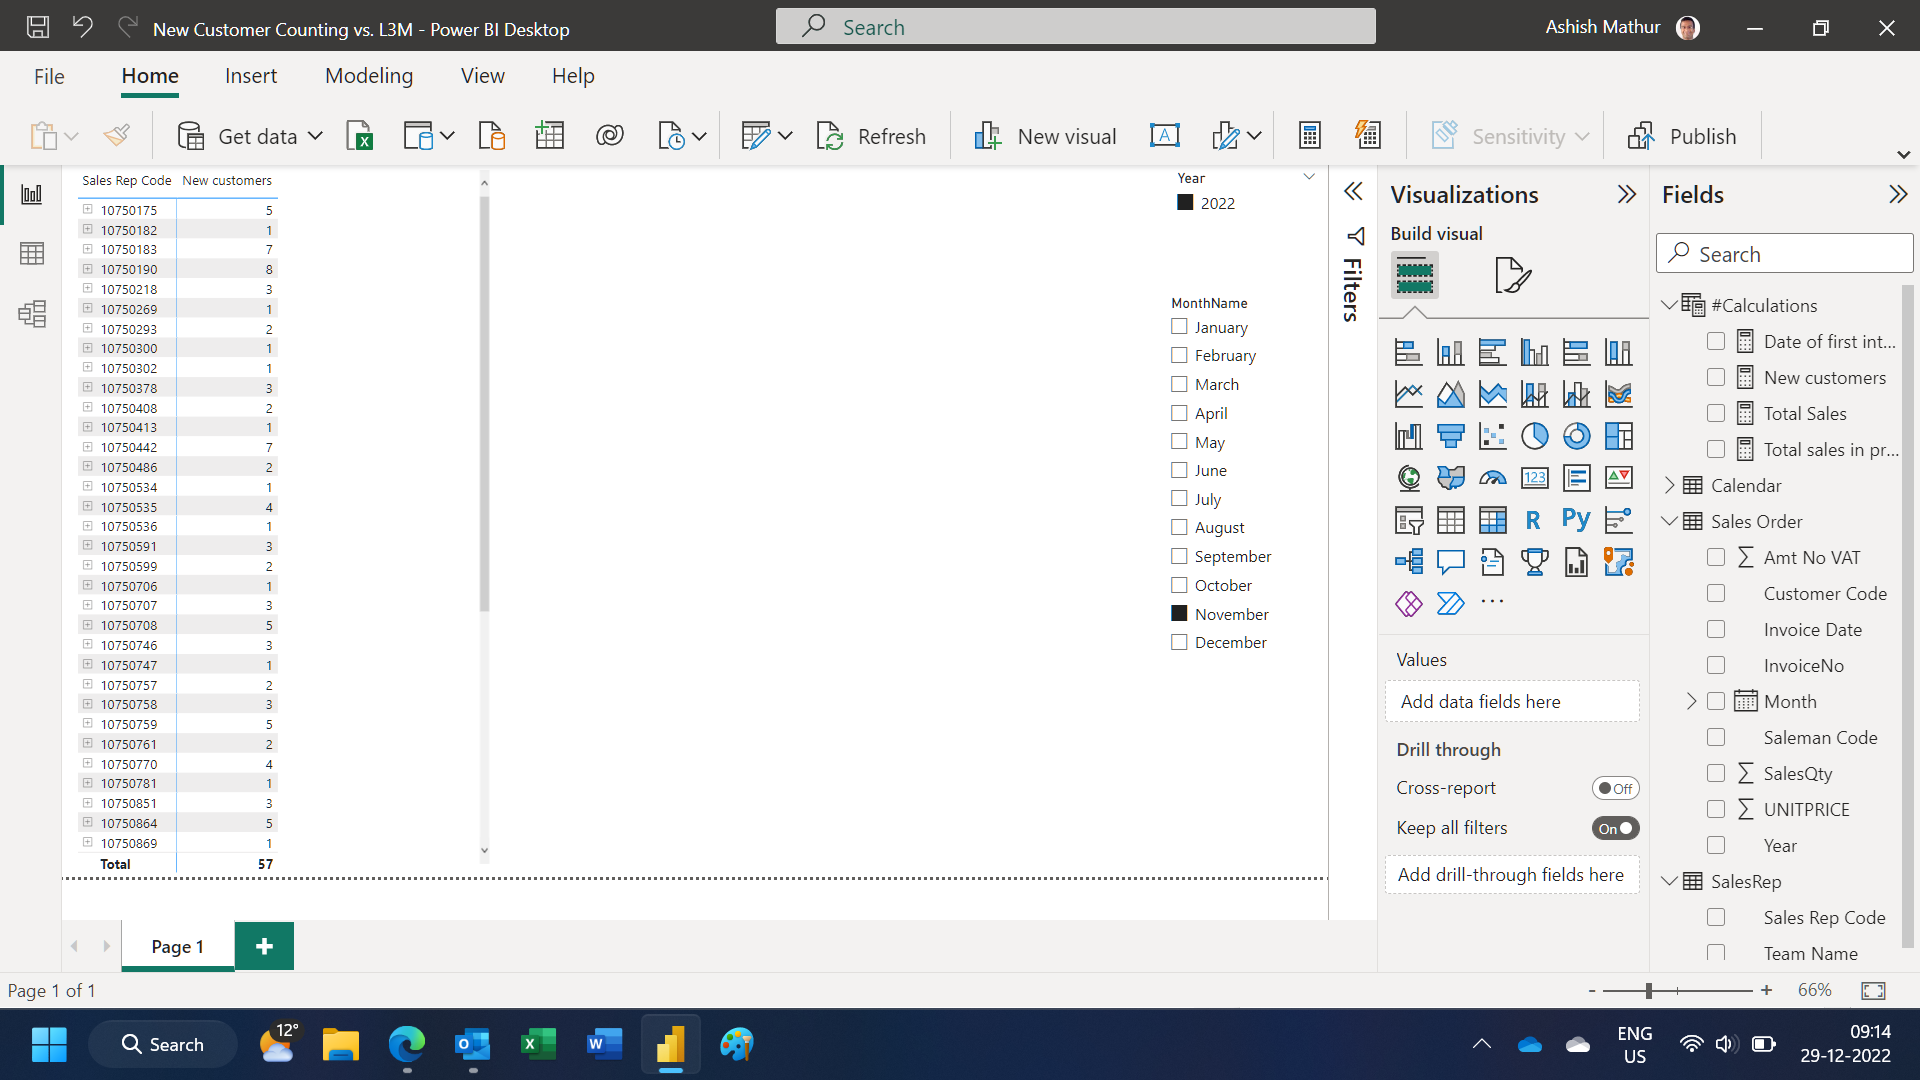Open the Format visual pane icon

point(1512,275)
